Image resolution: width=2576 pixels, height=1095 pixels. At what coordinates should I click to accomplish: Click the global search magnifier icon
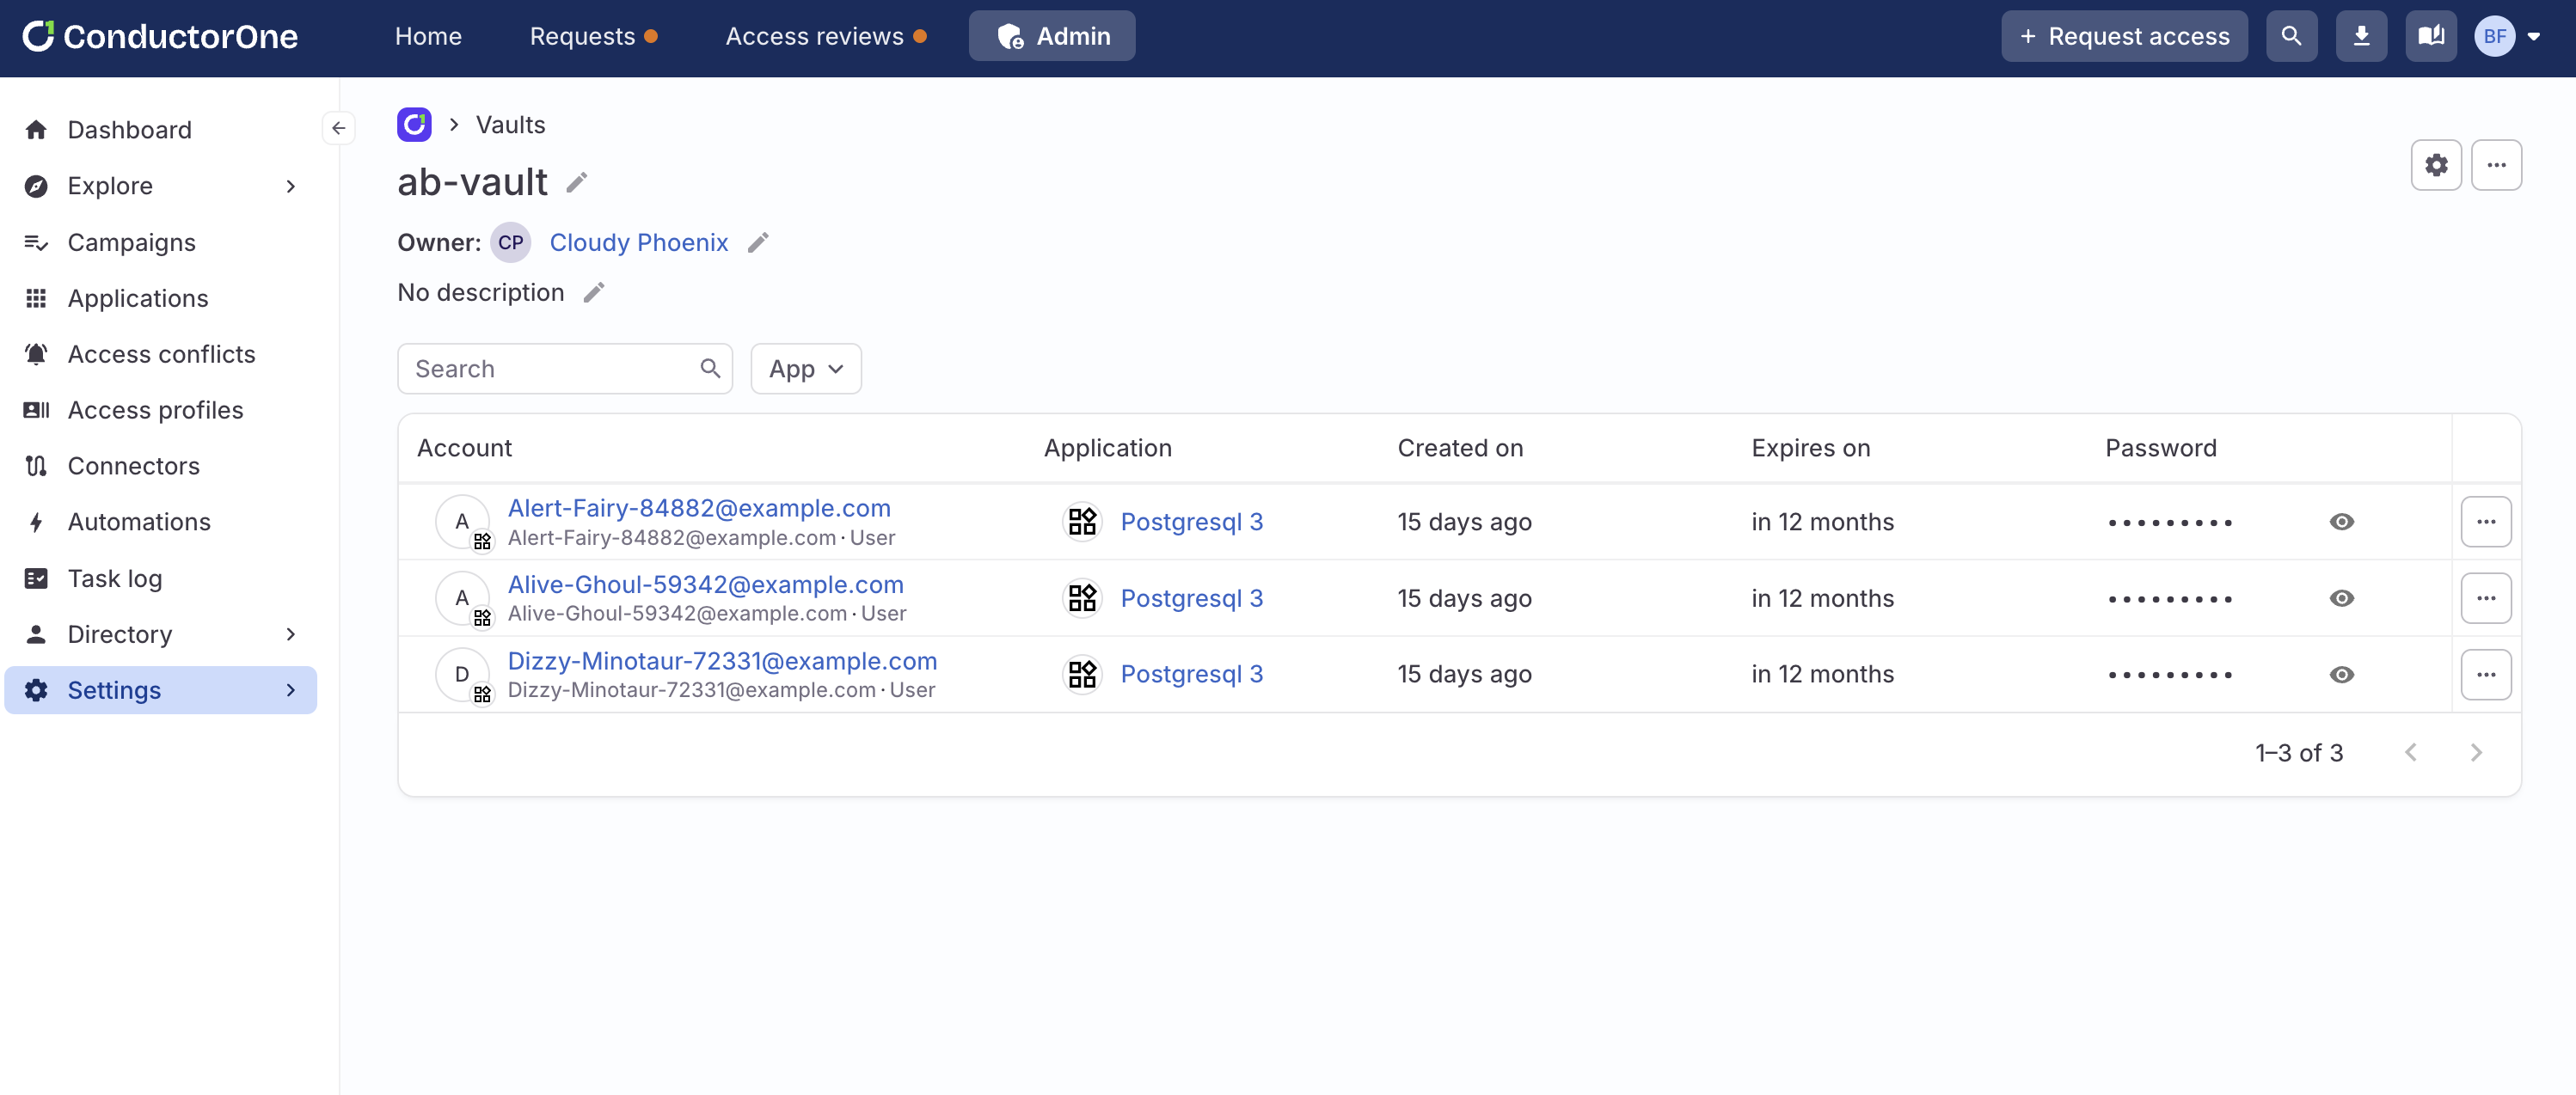[2291, 36]
